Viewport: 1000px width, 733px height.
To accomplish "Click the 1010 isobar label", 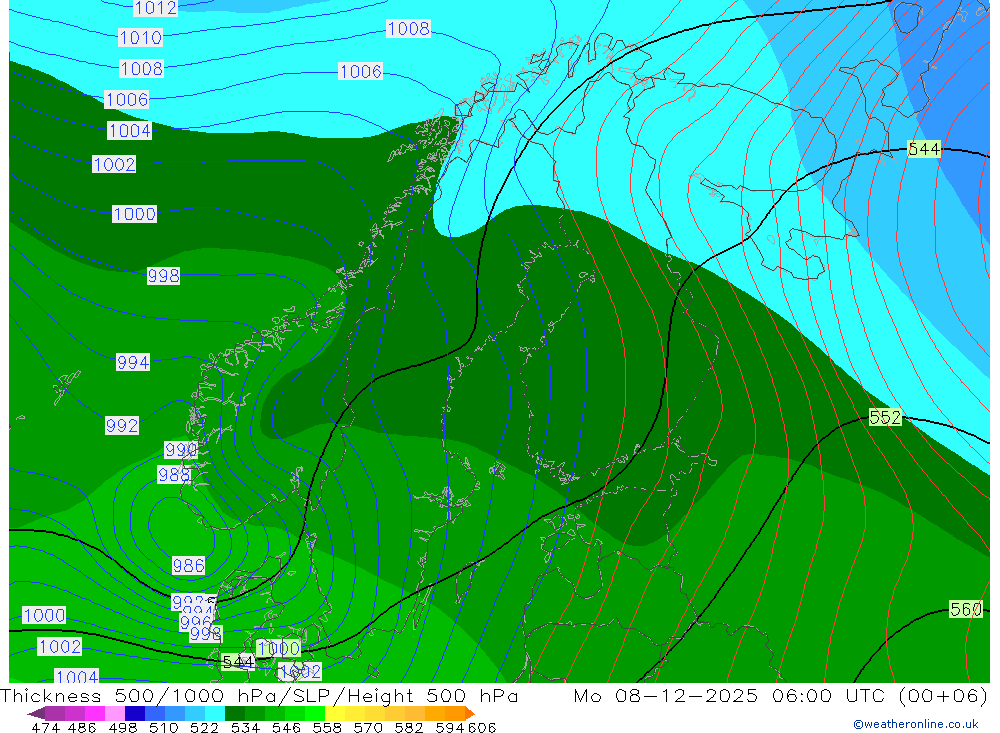I will pyautogui.click(x=140, y=38).
